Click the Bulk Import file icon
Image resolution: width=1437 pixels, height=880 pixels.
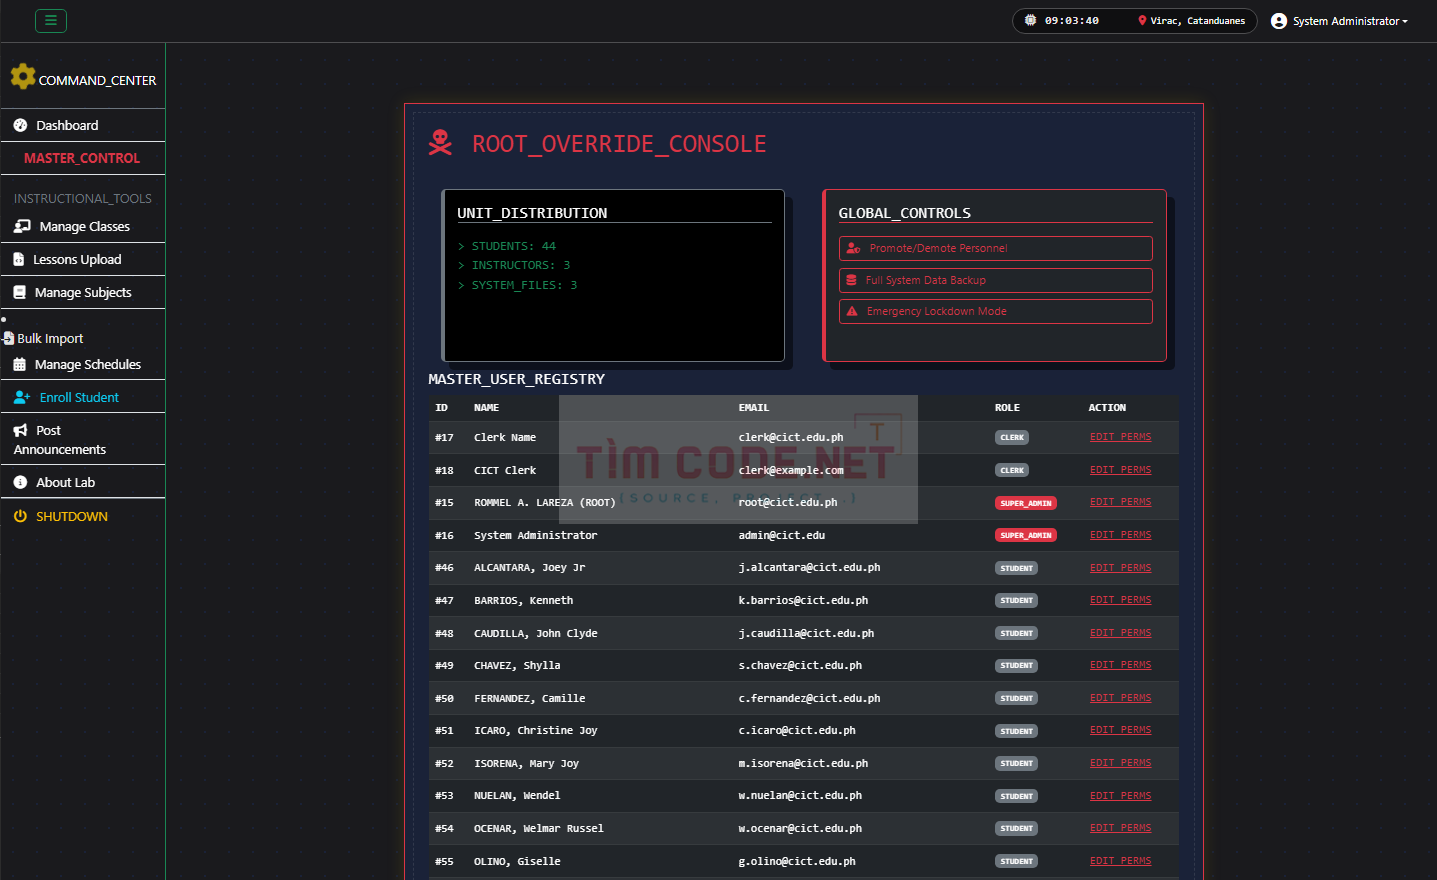tap(9, 338)
